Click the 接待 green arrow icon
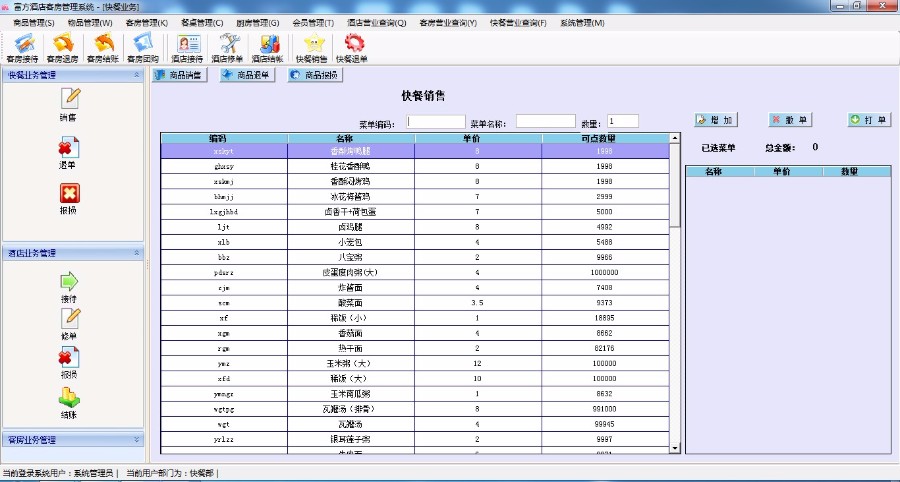 coord(69,287)
